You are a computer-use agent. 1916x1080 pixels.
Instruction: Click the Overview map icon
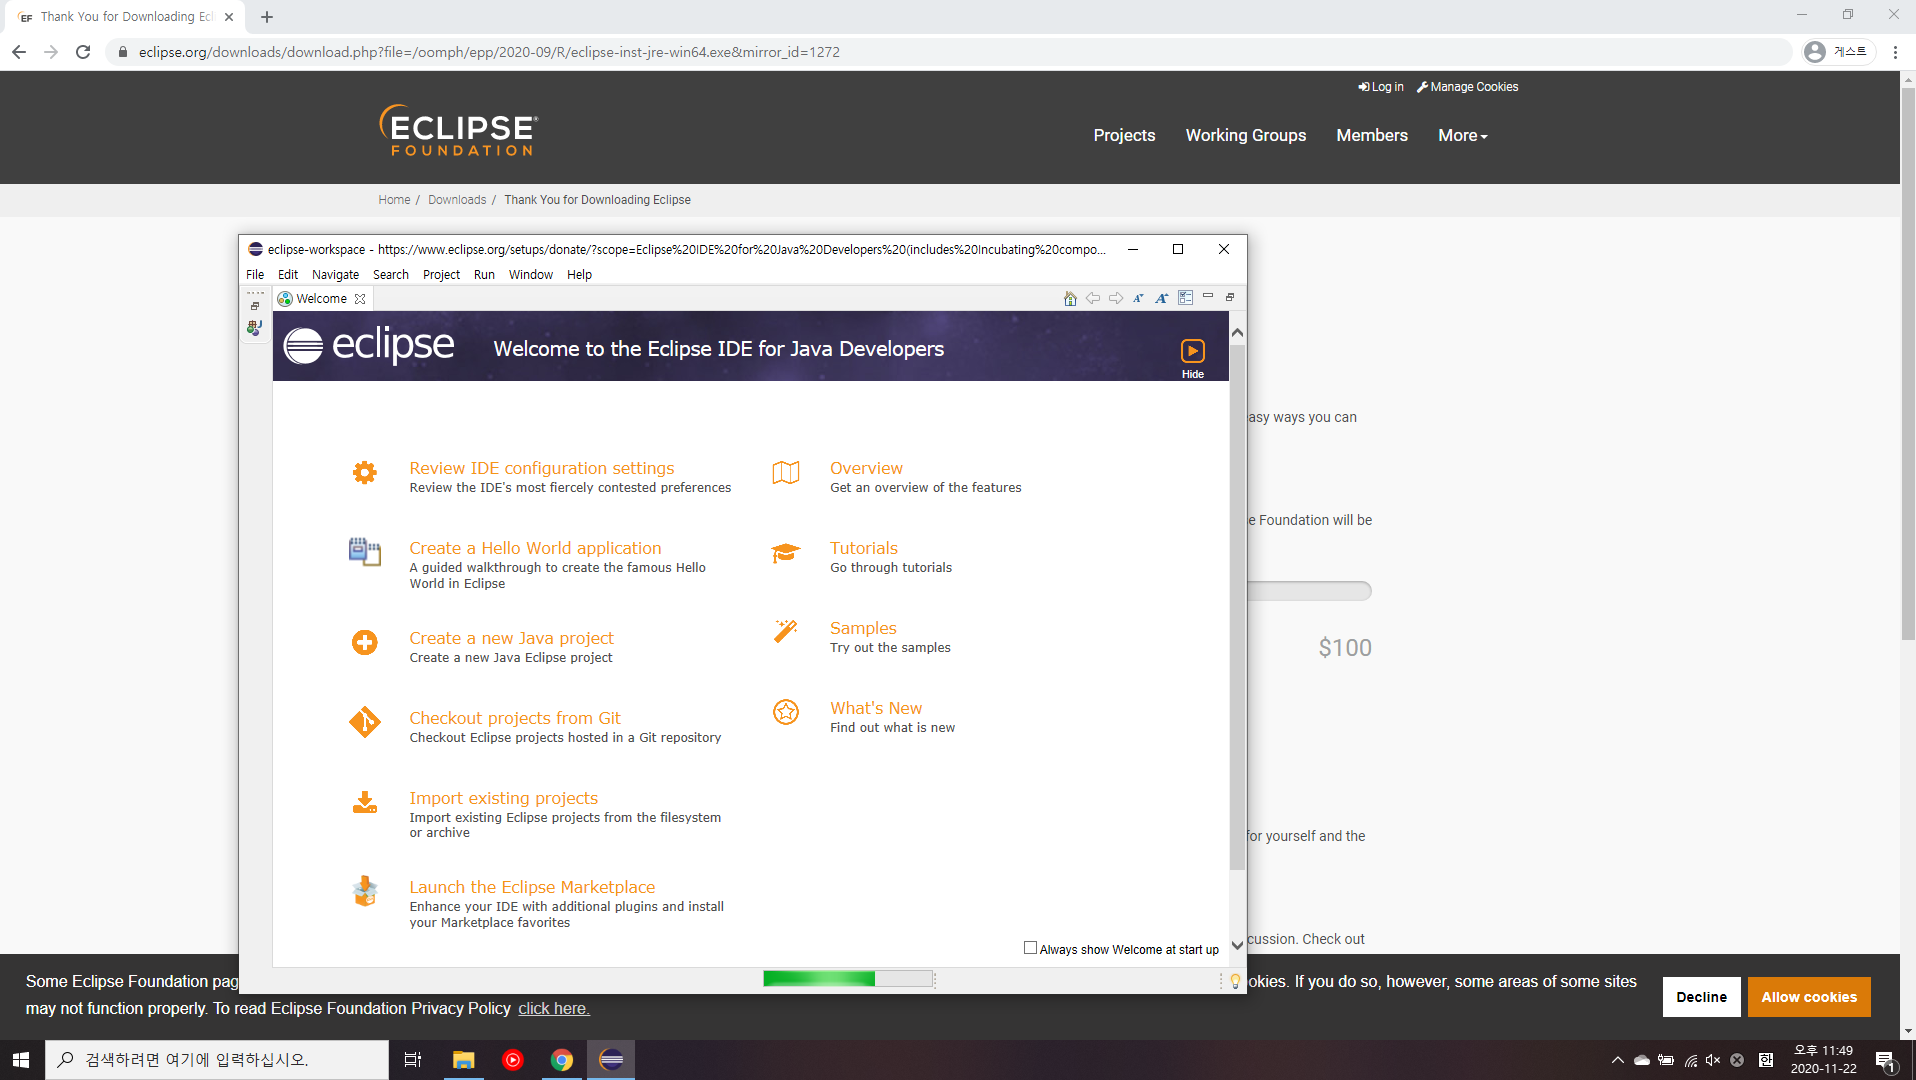pos(786,472)
